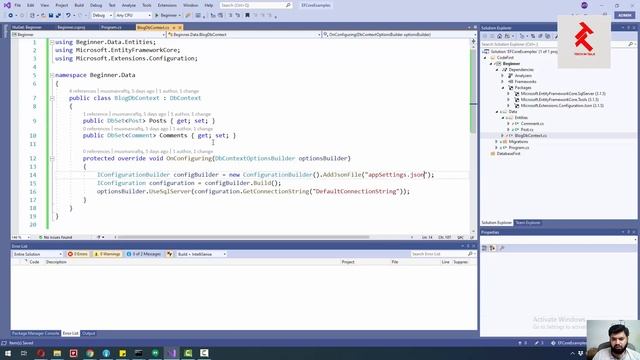The width and height of the screenshot is (640, 360).
Task: Click the Home icon in Solution Explorer
Action: (x=499, y=36)
